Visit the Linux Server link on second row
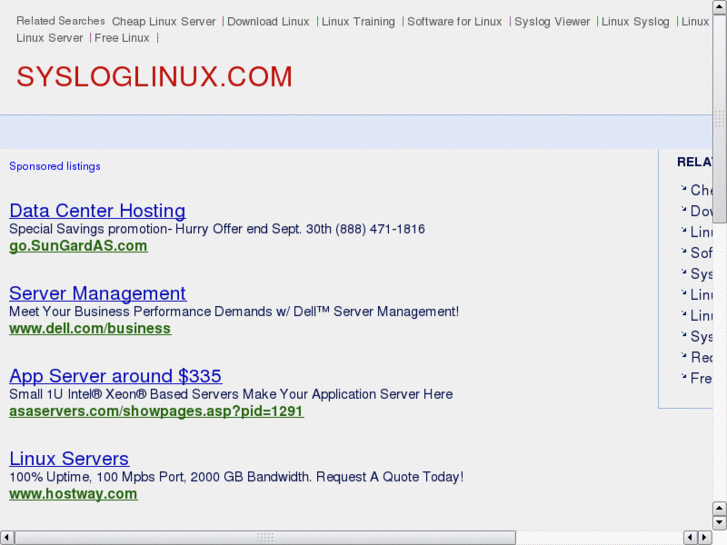 point(50,38)
